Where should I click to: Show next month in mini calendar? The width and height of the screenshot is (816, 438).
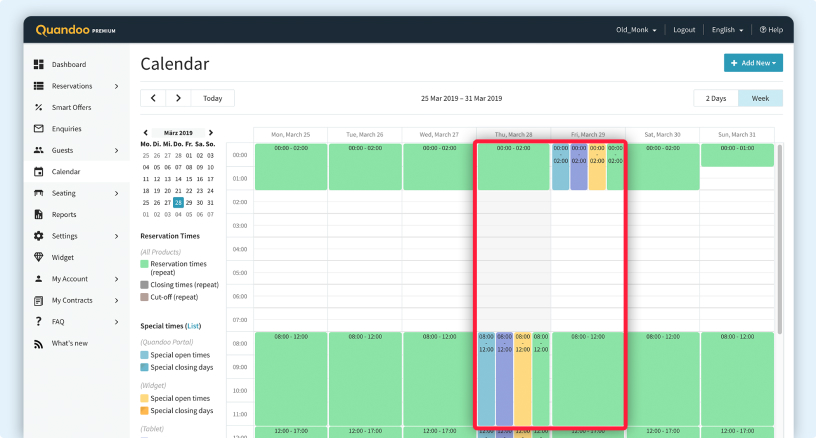click(210, 133)
